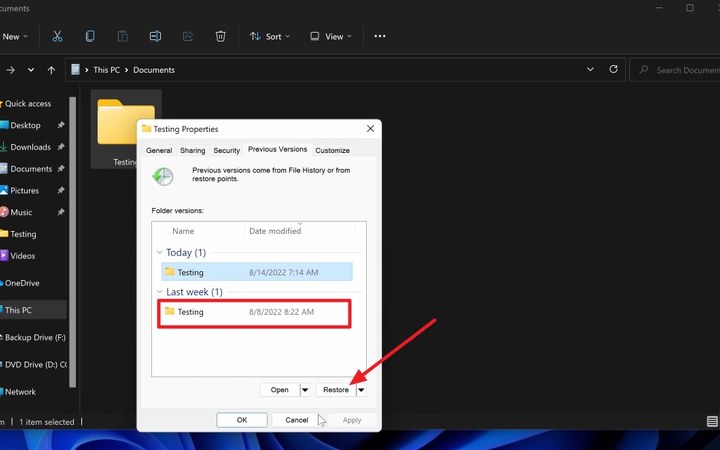Switch to the Security tab
Screen dimensions: 720x450
click(x=226, y=150)
